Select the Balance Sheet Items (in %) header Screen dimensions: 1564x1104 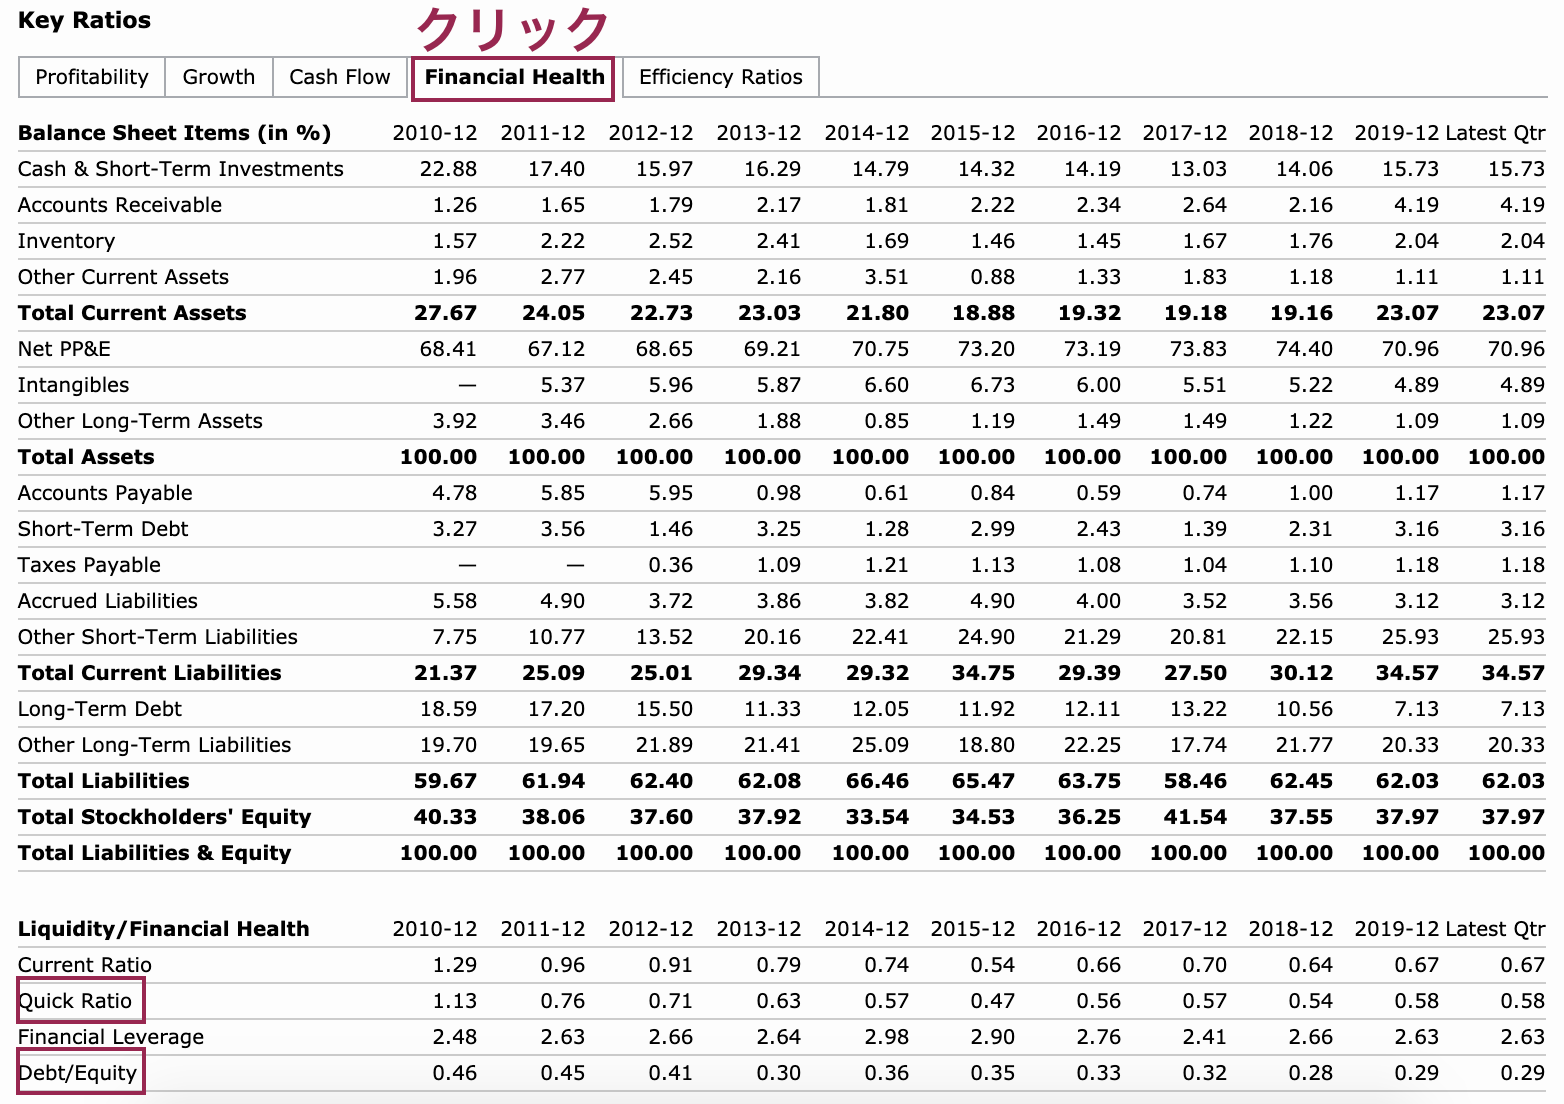click(x=174, y=133)
